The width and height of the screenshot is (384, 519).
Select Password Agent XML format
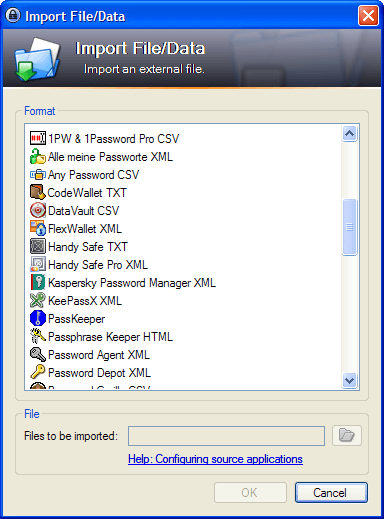click(99, 355)
